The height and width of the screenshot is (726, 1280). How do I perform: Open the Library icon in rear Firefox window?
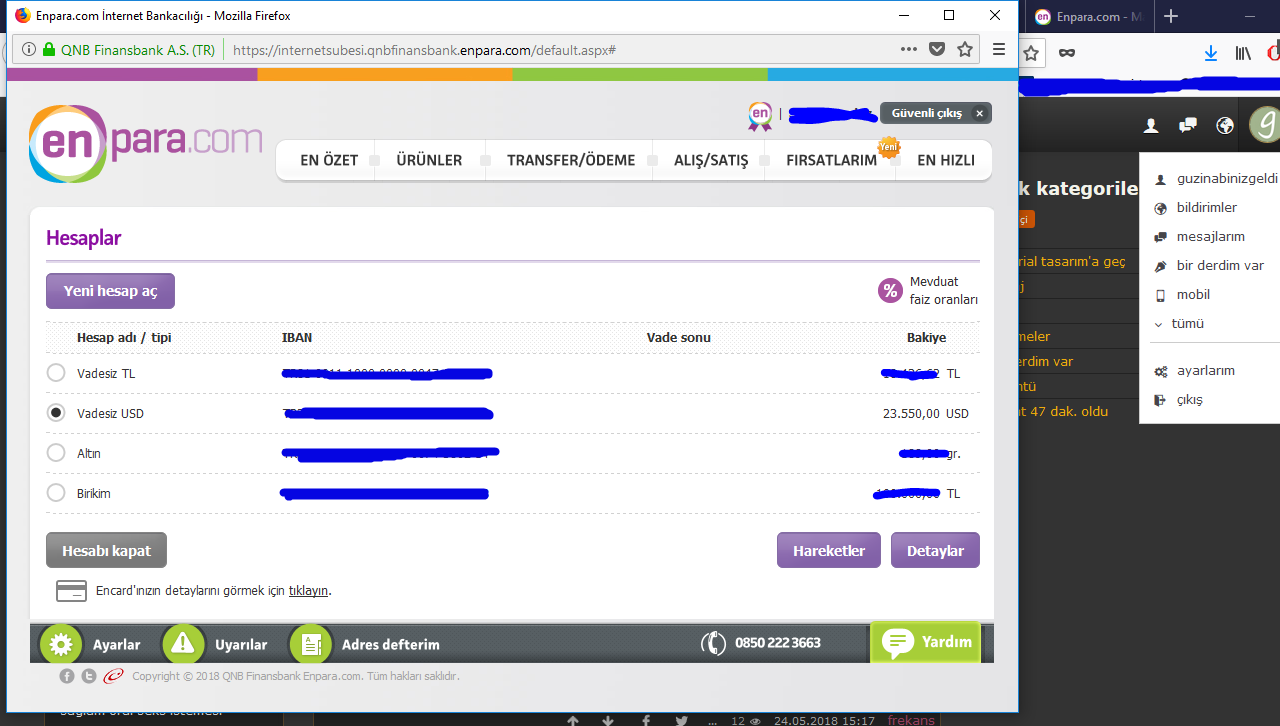click(x=1243, y=53)
